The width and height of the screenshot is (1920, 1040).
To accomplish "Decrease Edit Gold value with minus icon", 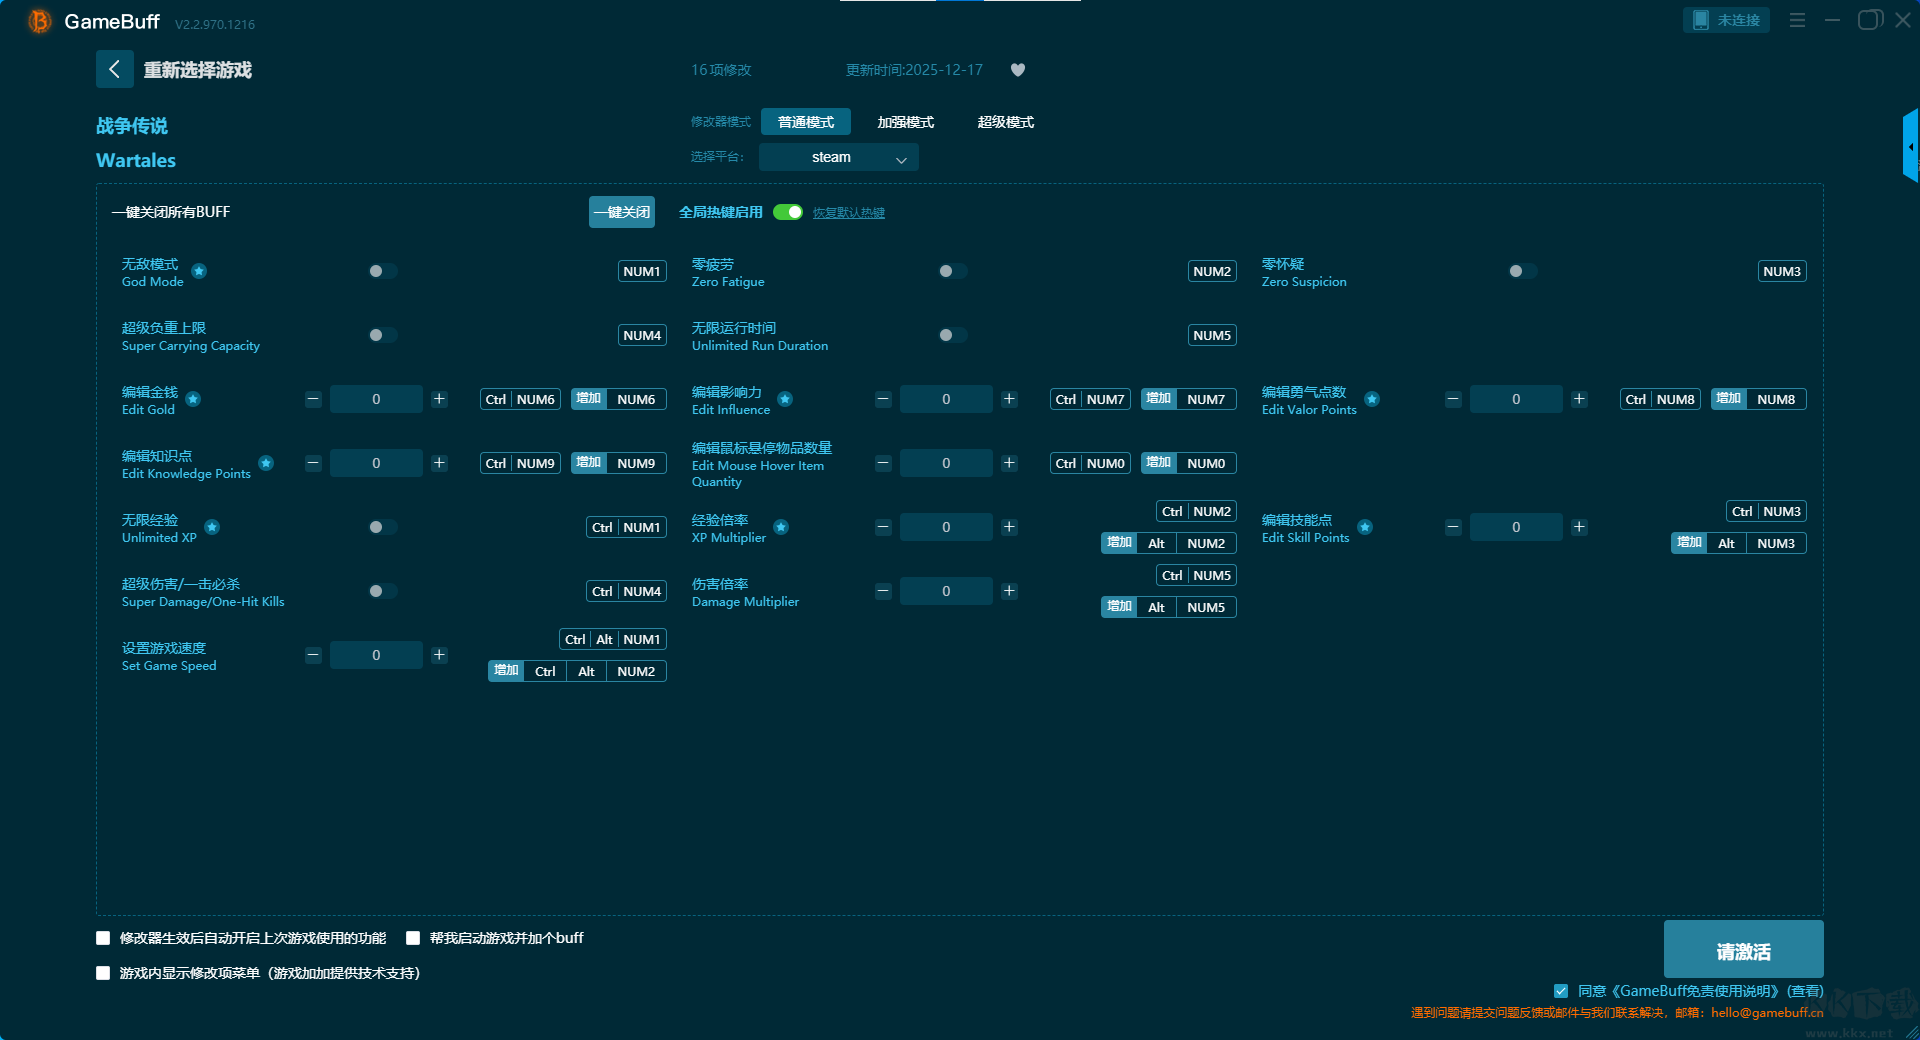I will click(313, 399).
